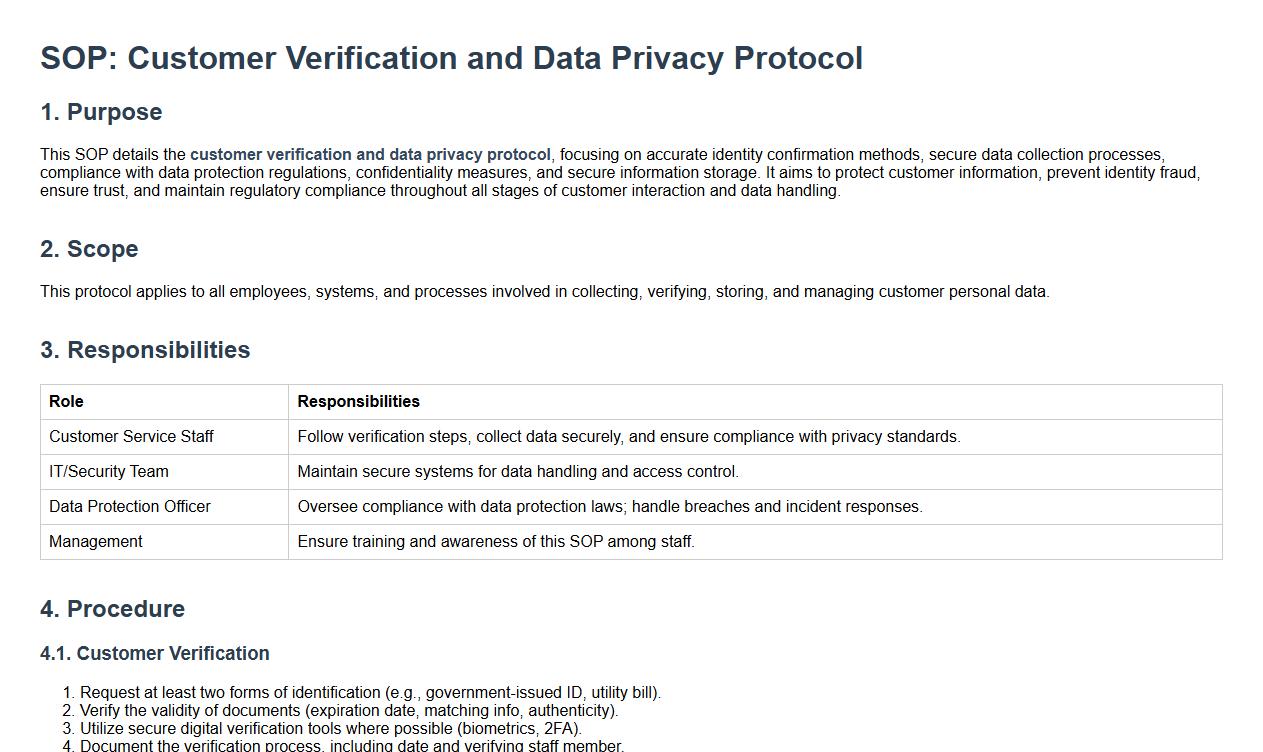The width and height of the screenshot is (1263, 752).
Task: Click the Scope paragraph about employees and systems
Action: click(544, 292)
